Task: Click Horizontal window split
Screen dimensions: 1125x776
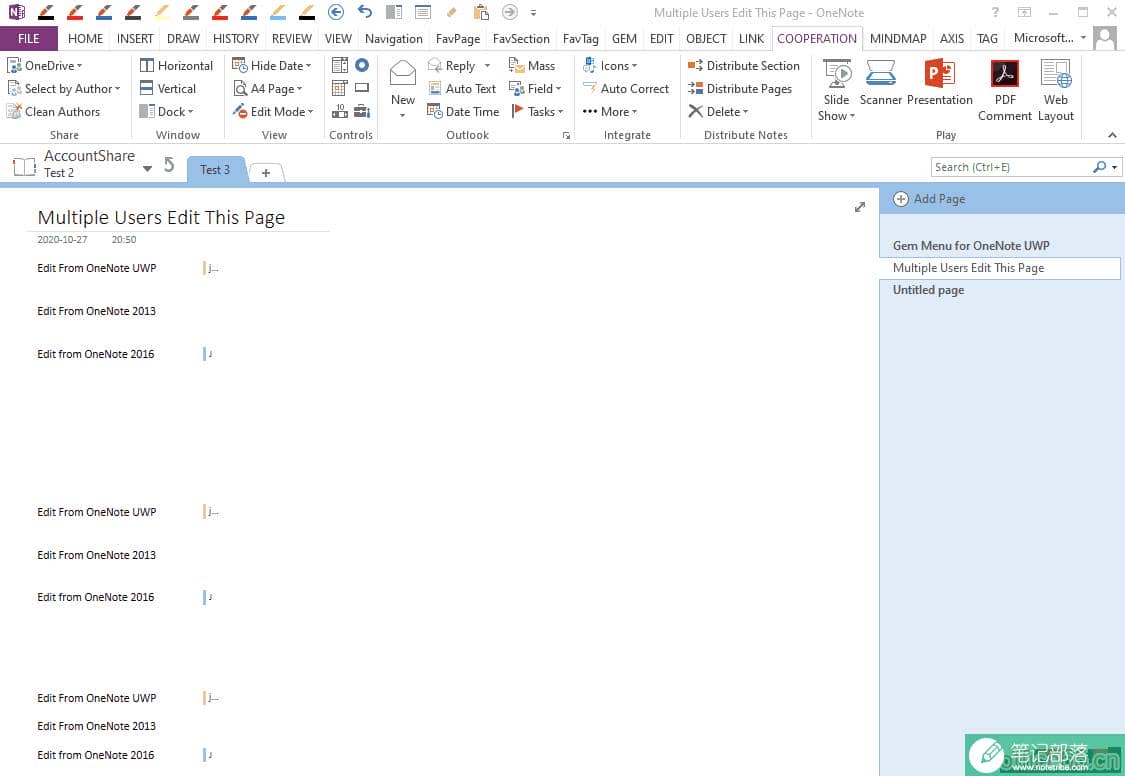Action: 176,65
